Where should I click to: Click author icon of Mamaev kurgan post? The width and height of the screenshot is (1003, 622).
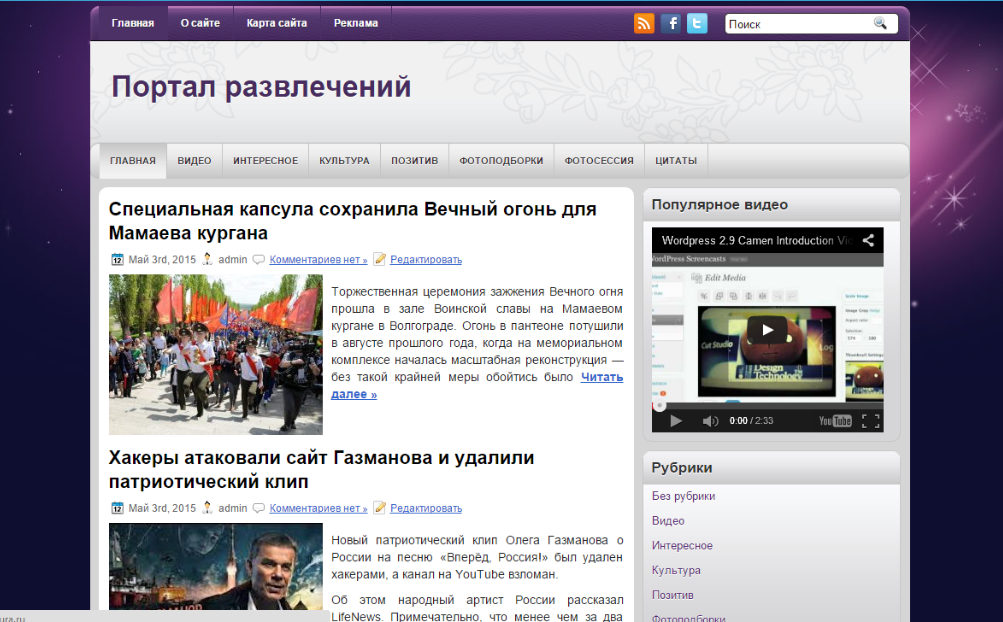click(207, 259)
